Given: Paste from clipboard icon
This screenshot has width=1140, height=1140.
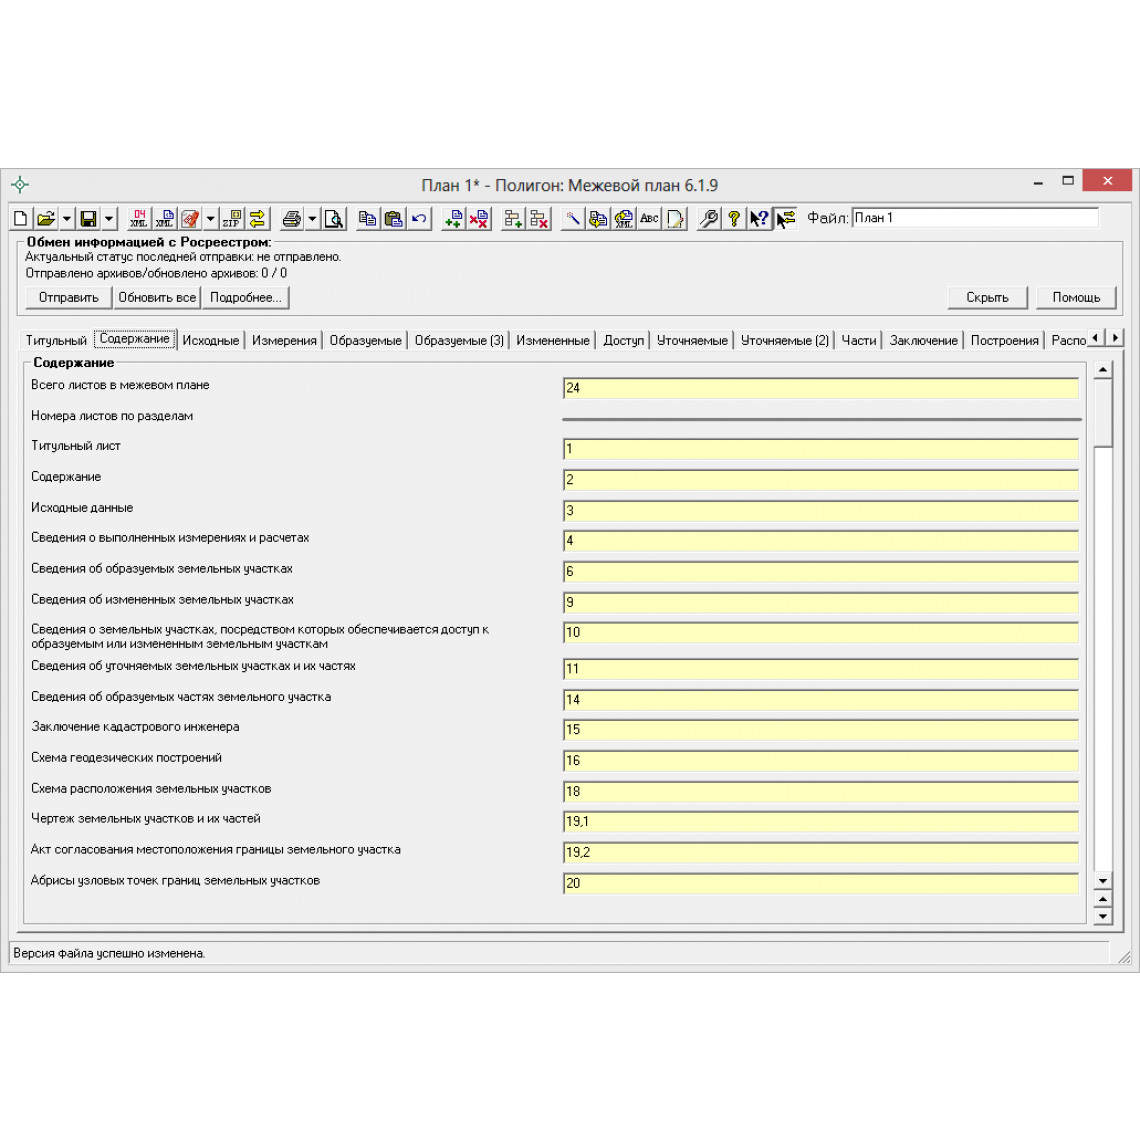Looking at the screenshot, I should 393,218.
